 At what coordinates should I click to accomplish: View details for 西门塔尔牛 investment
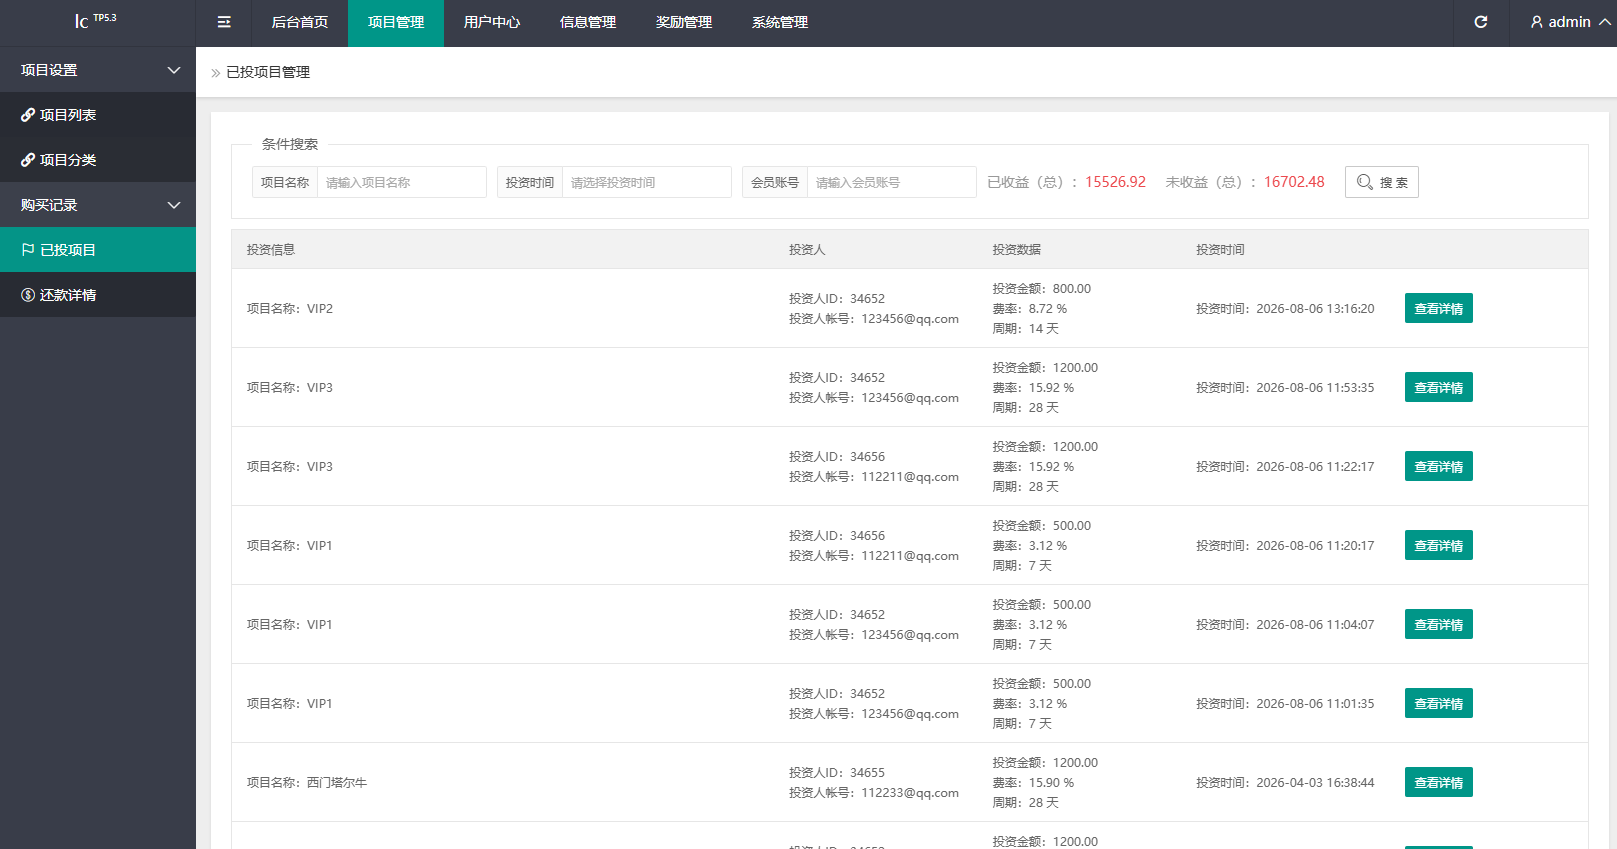tap(1438, 782)
